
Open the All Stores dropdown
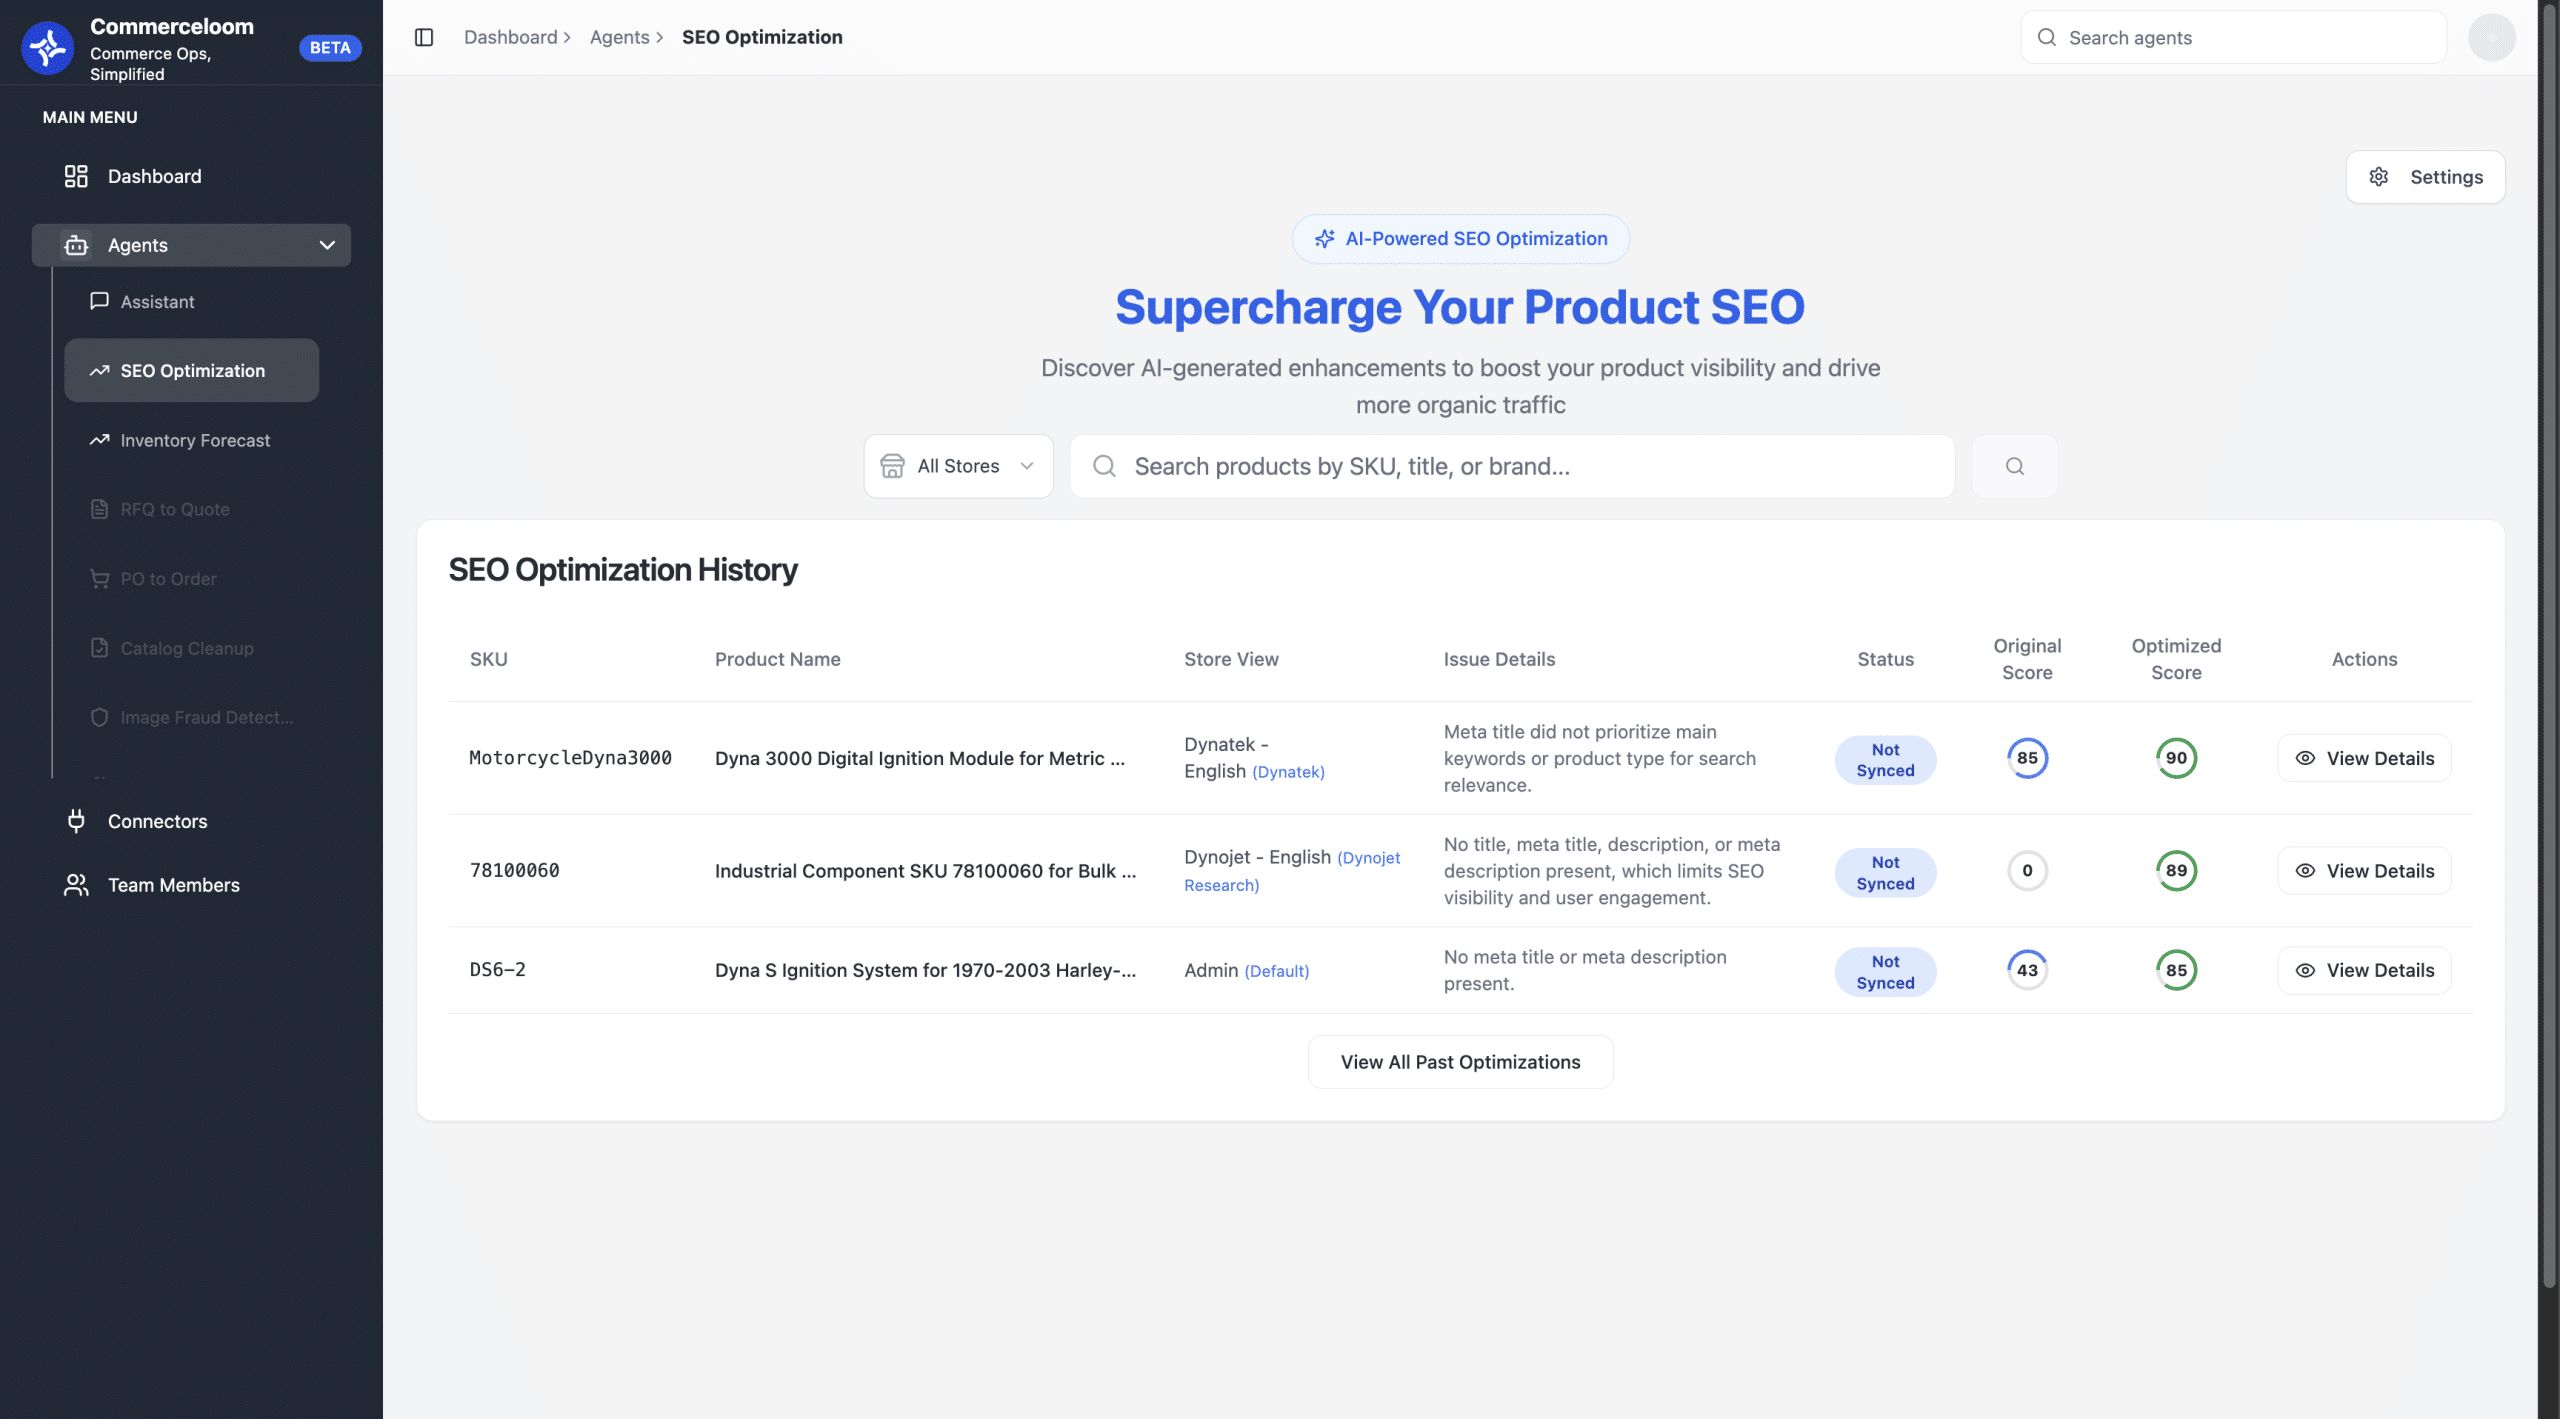957,466
